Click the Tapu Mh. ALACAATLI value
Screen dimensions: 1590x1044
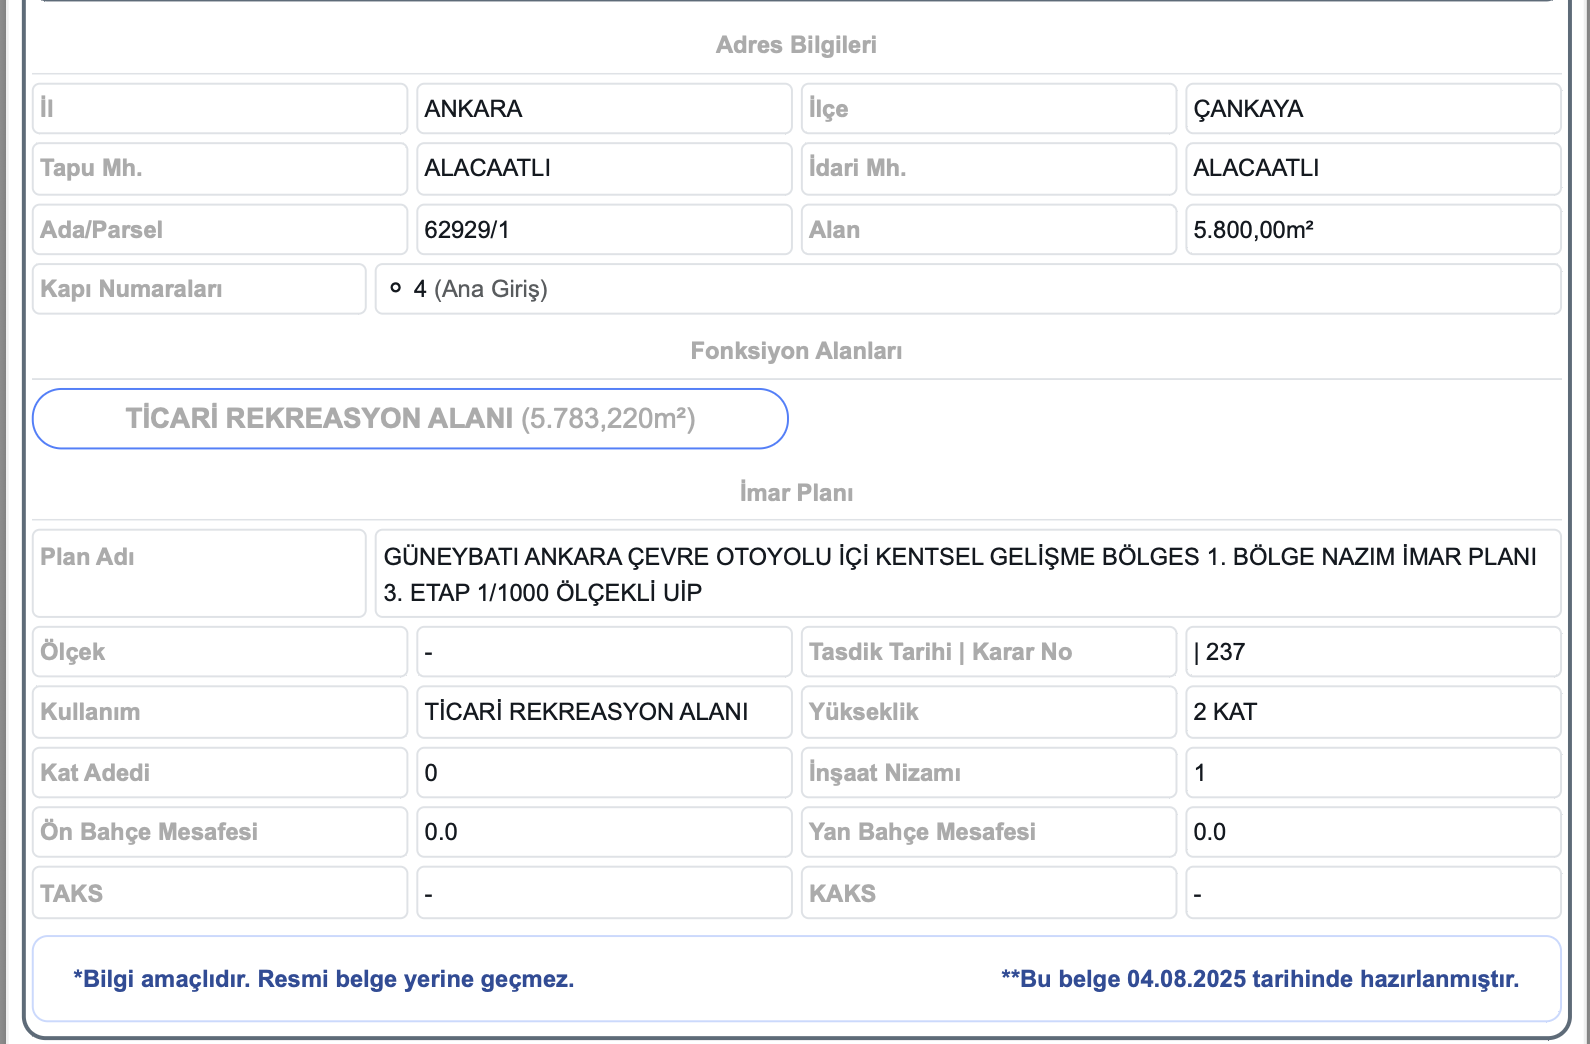click(x=487, y=168)
